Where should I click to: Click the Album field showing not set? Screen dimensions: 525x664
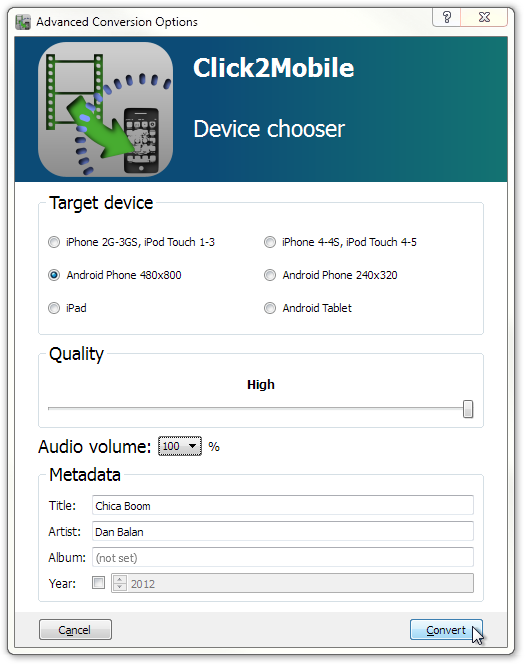(283, 557)
